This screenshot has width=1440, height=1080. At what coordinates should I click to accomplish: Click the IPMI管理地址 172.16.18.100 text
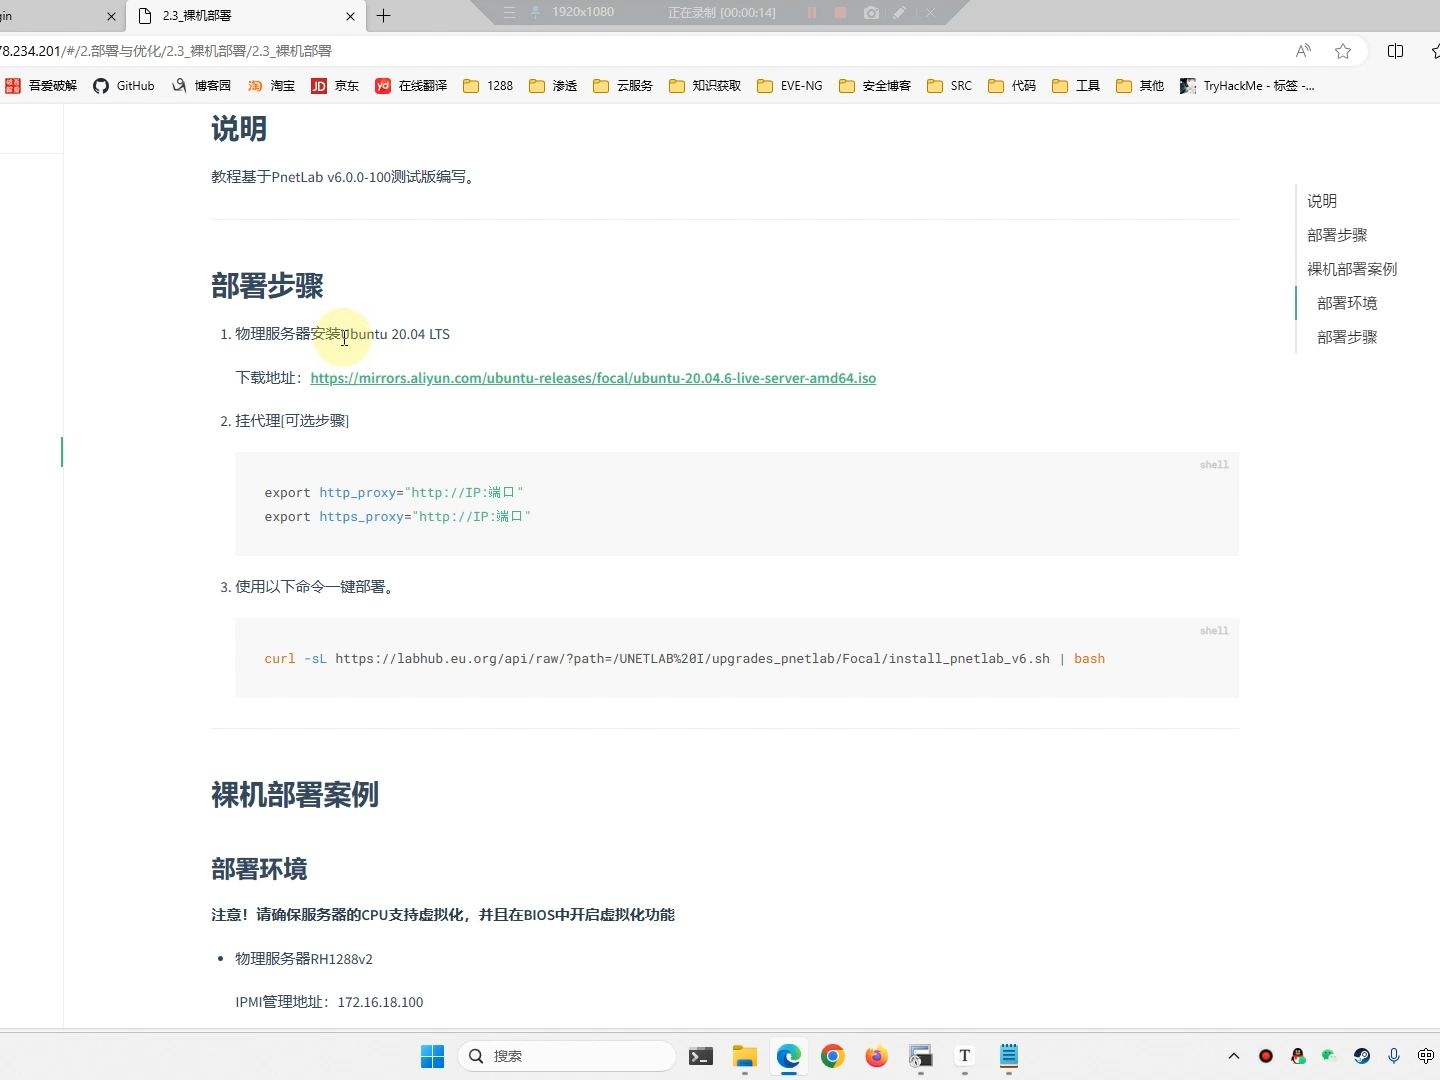[329, 1002]
